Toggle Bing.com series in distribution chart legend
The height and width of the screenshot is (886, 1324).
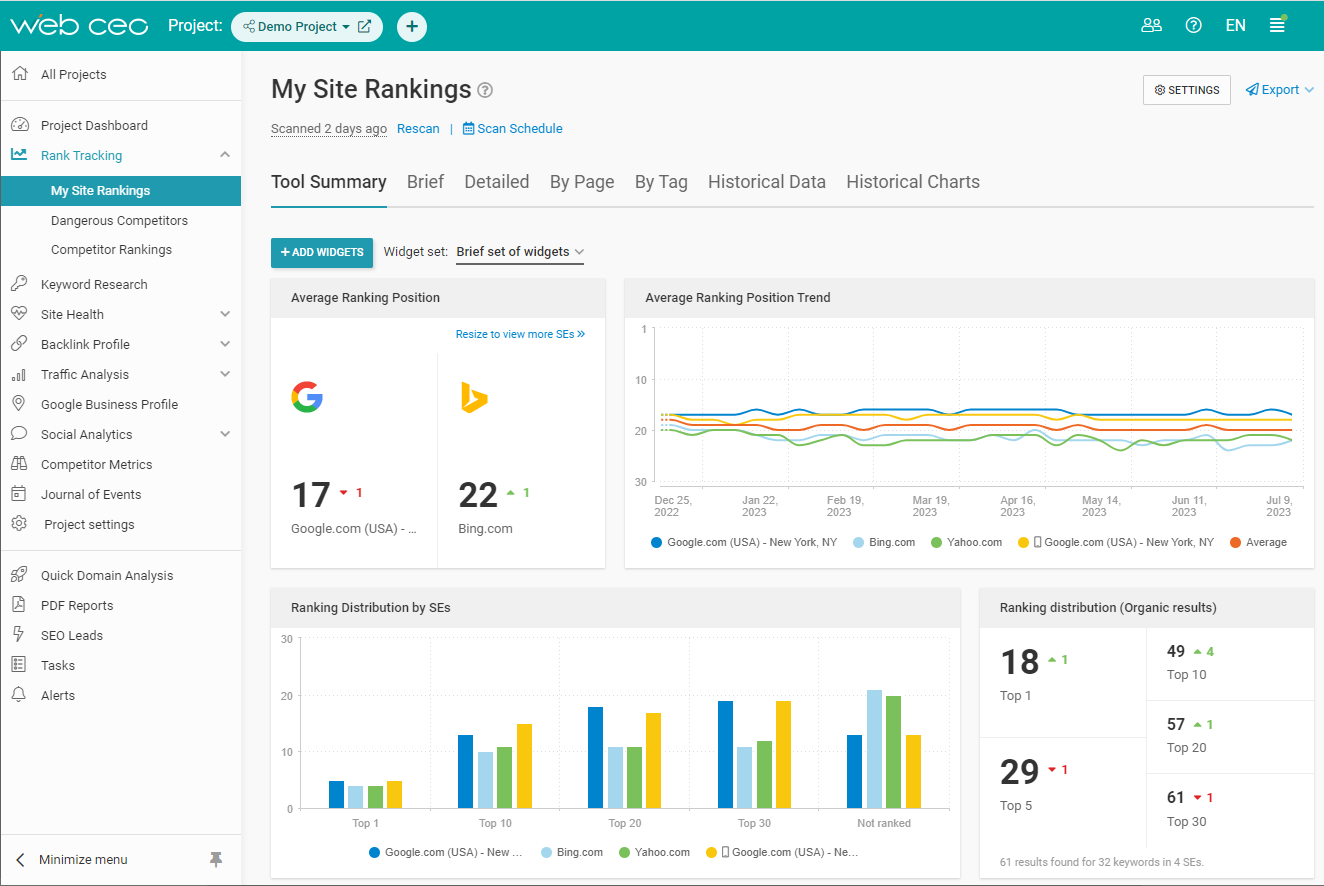tap(572, 852)
